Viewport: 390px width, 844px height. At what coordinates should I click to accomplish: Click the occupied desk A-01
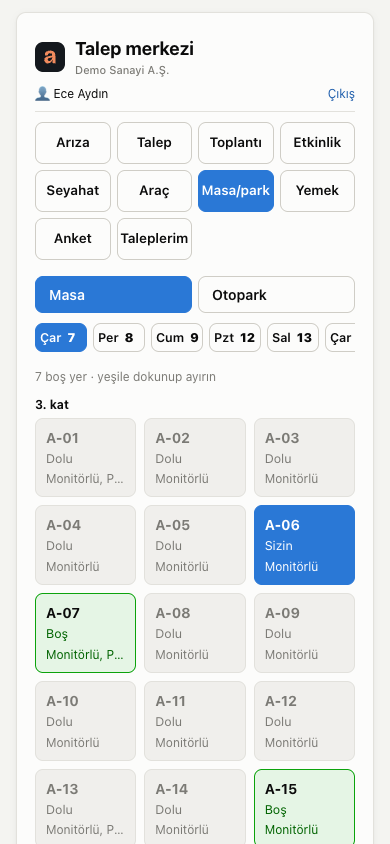coord(86,458)
